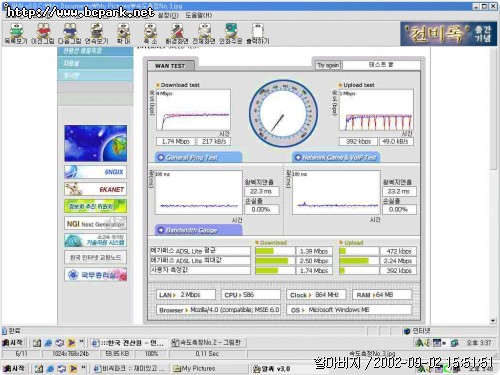This screenshot has width=500, height=375.
Task: Click the 자료실 sidebar menu item
Action: pos(95,63)
